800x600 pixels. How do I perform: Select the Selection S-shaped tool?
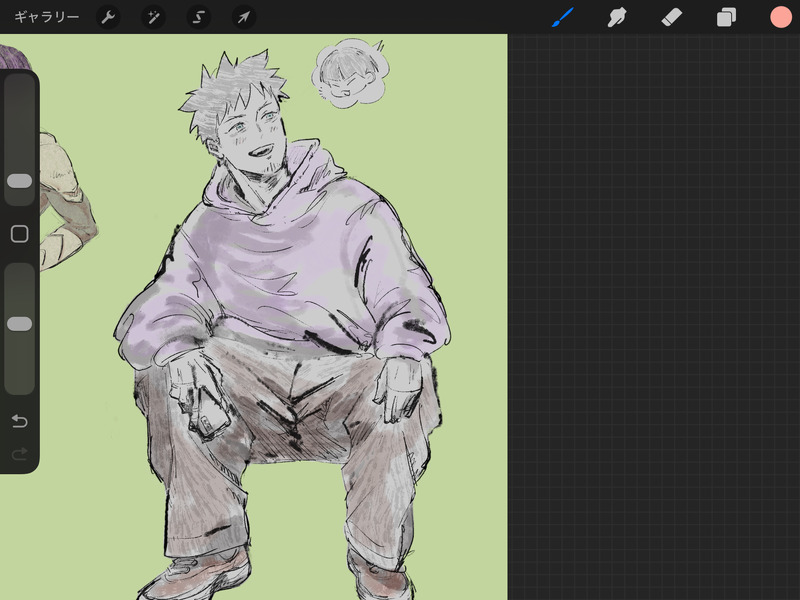(198, 17)
